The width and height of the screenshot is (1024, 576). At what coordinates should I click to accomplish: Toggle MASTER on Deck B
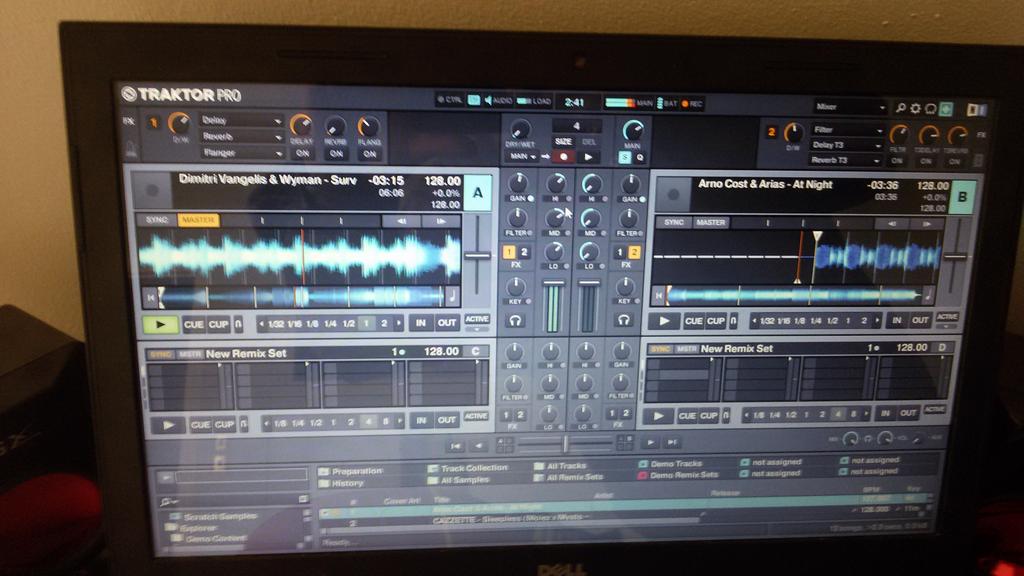711,223
